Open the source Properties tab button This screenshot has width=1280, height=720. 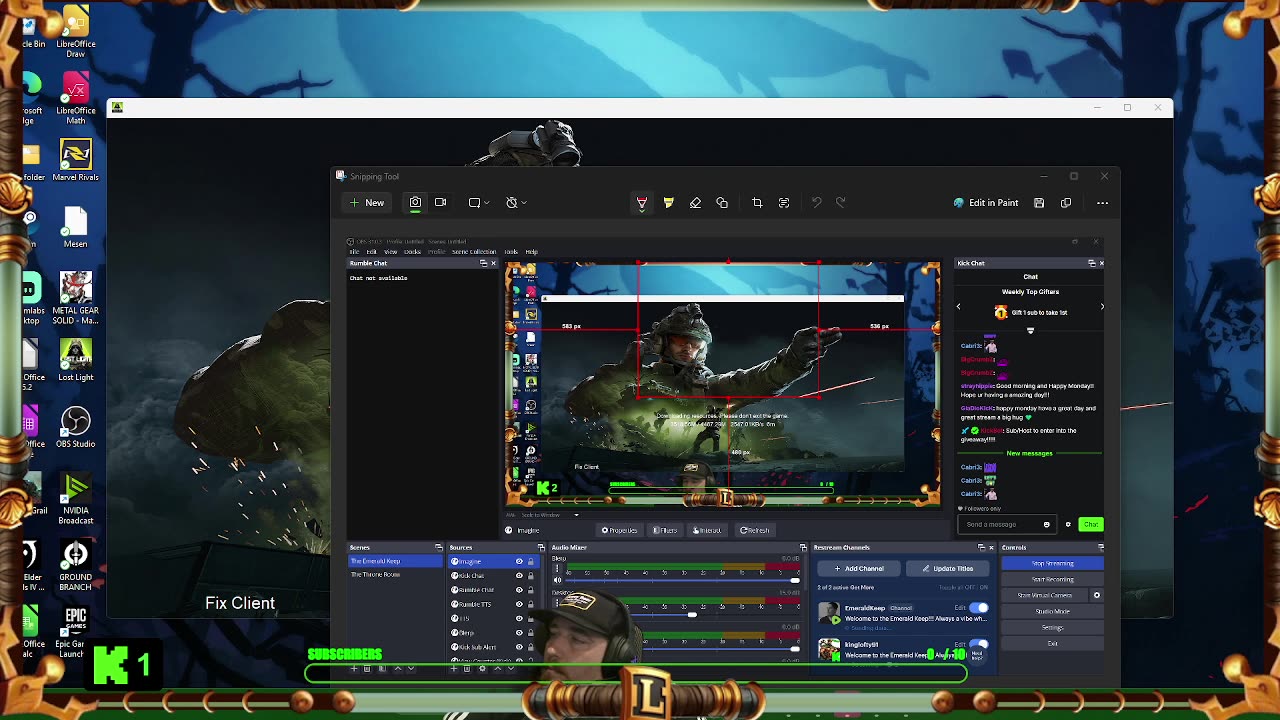pos(619,530)
